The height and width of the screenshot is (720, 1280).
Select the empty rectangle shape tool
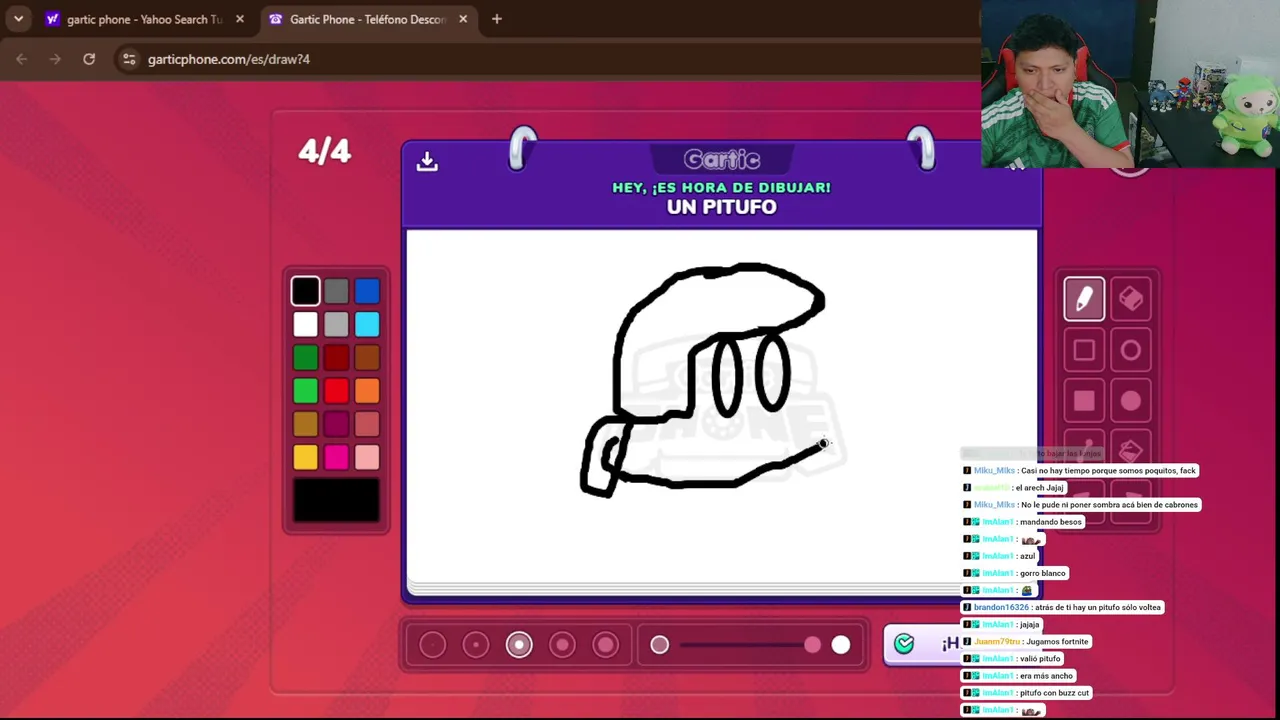click(1084, 350)
